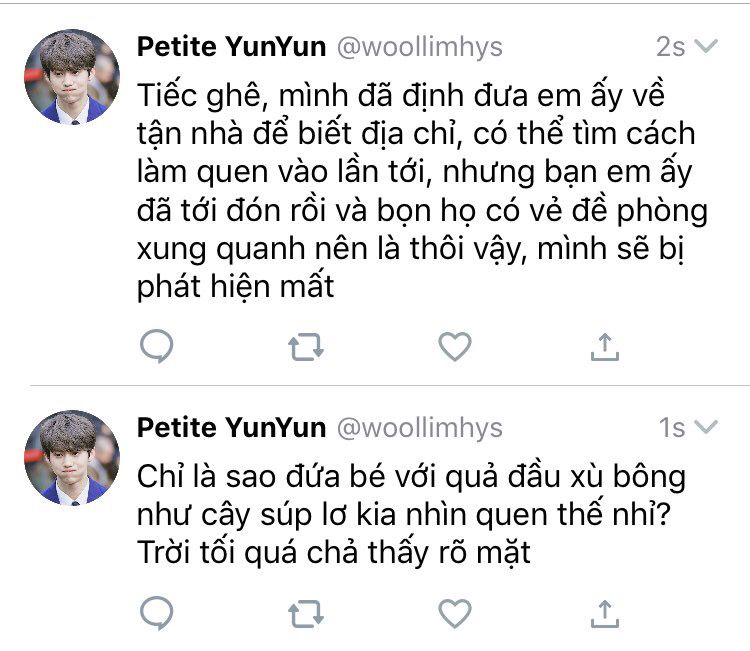Open the 1s timestamp of second tweet
This screenshot has width=750, height=651.
(x=672, y=428)
